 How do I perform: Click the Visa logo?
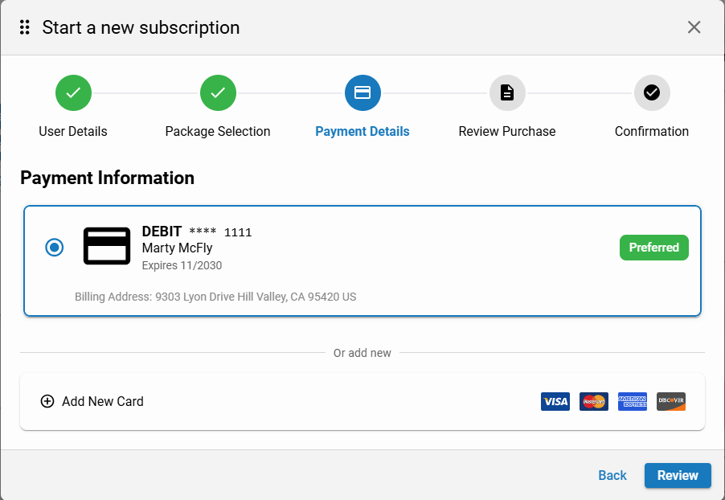(x=555, y=401)
